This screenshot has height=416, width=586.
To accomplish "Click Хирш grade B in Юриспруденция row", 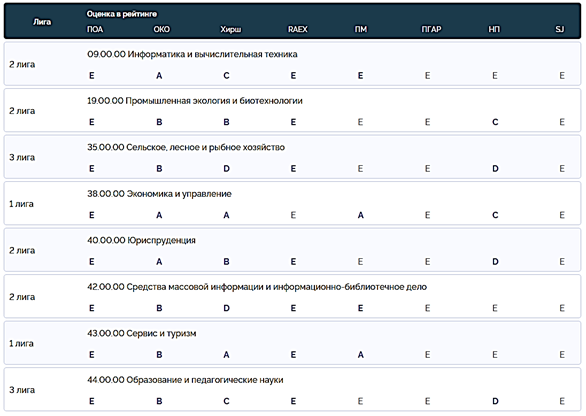I will 226,262.
